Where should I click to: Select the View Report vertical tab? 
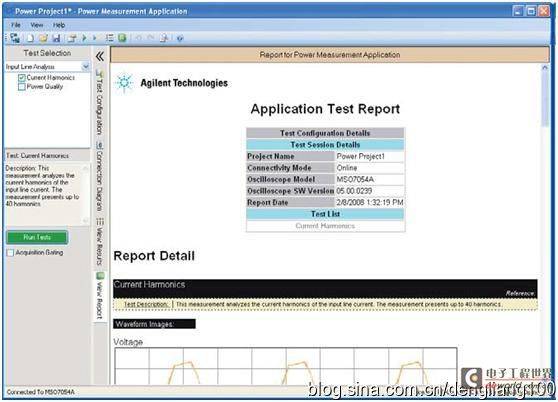(x=100, y=296)
